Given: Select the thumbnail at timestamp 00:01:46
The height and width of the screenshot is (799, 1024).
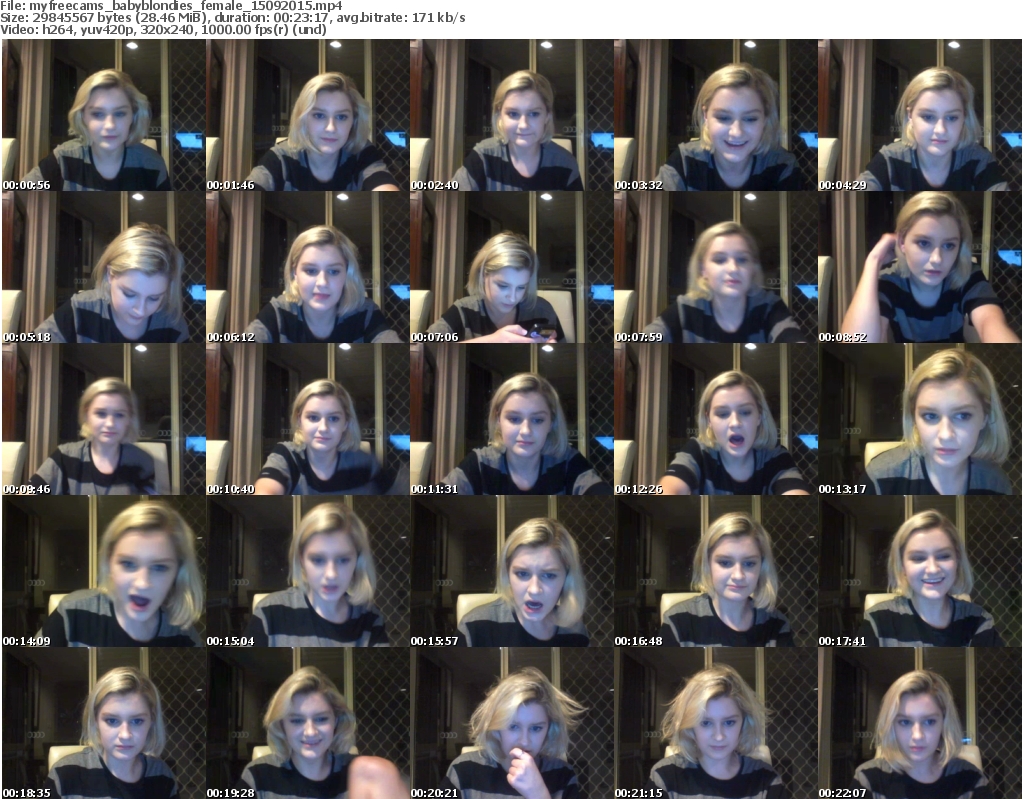Looking at the screenshot, I should pyautogui.click(x=308, y=115).
